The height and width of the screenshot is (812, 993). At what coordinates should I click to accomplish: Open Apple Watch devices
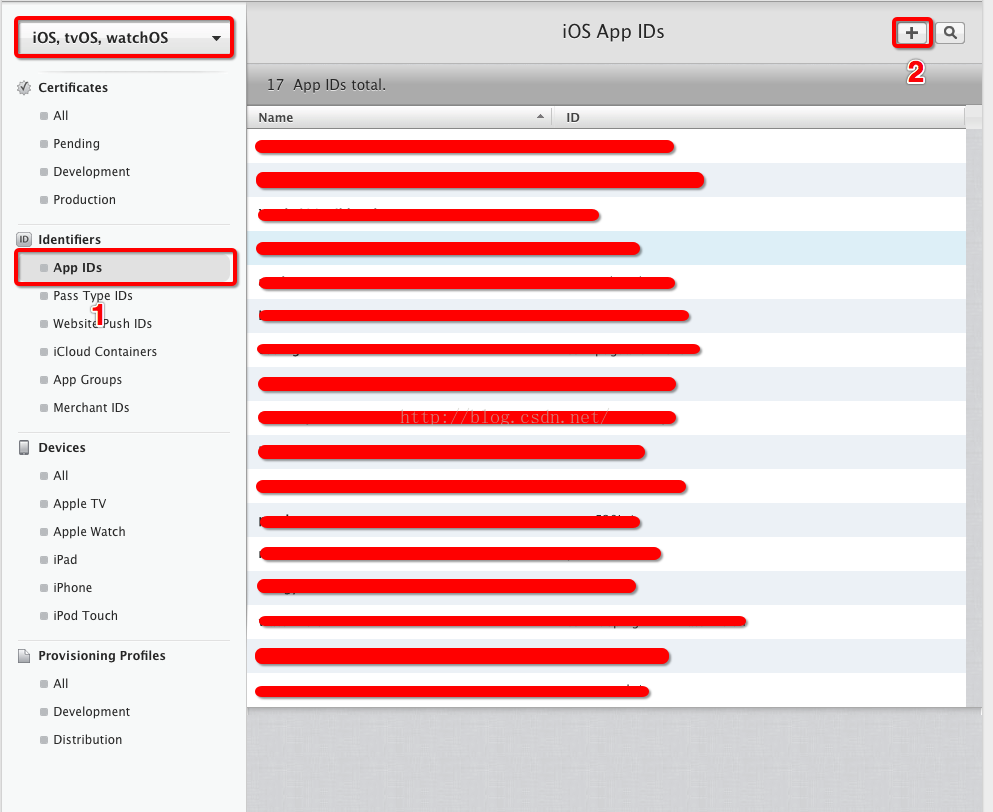coord(89,531)
